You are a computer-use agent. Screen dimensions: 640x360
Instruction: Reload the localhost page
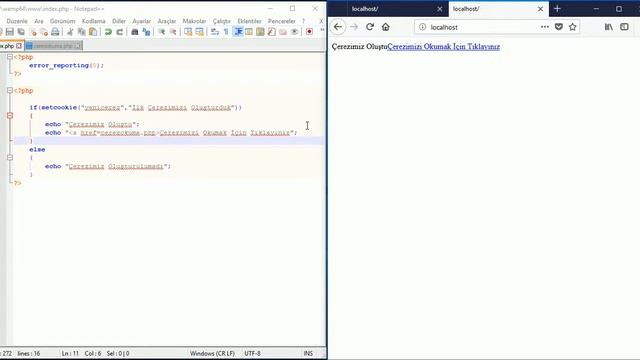pyautogui.click(x=370, y=27)
